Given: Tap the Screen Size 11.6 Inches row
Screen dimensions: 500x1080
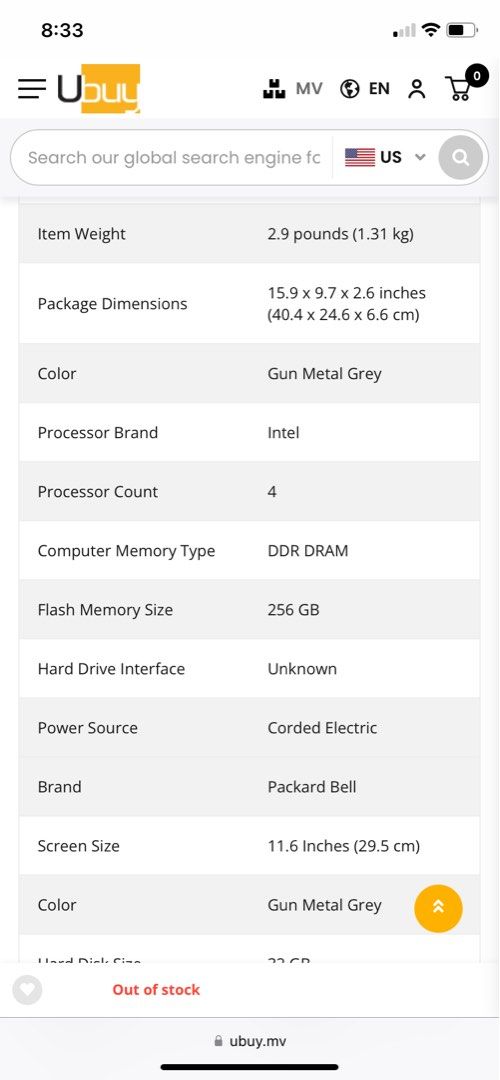Looking at the screenshot, I should click(249, 846).
